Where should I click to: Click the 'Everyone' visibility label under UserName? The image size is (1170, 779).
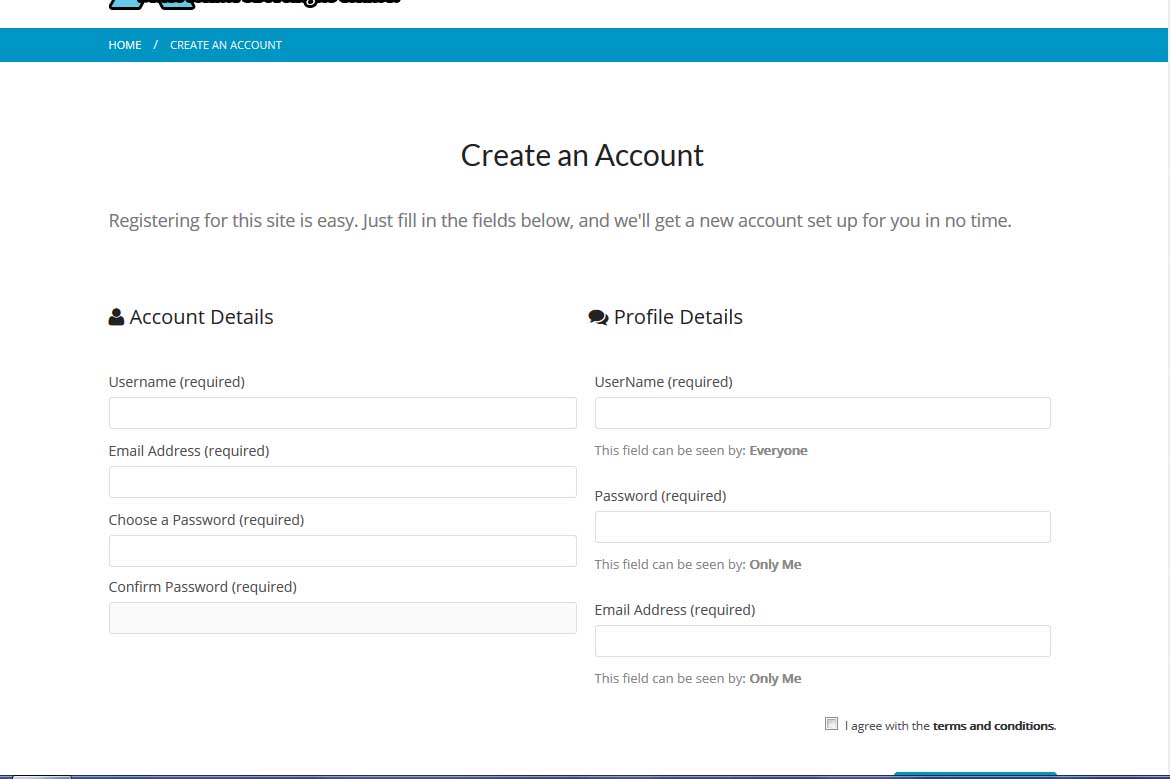[x=778, y=451]
